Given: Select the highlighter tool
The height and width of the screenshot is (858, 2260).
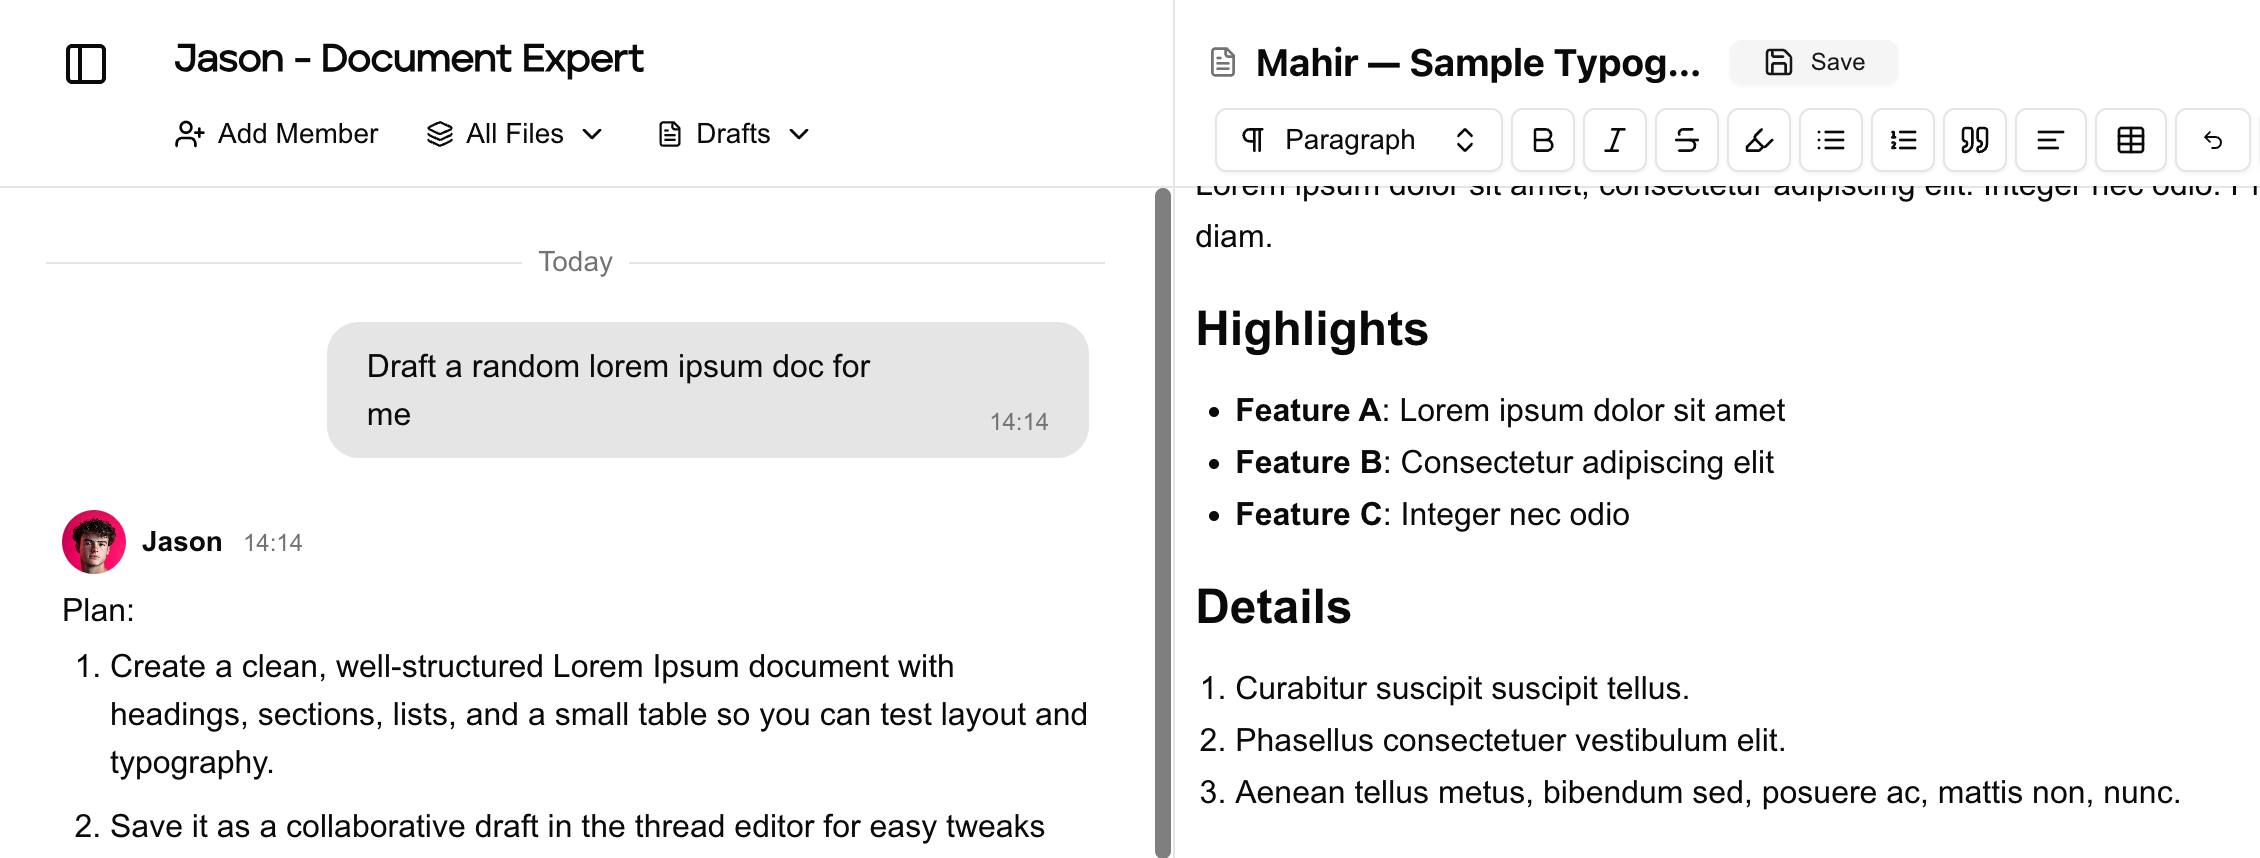Looking at the screenshot, I should coord(1759,140).
